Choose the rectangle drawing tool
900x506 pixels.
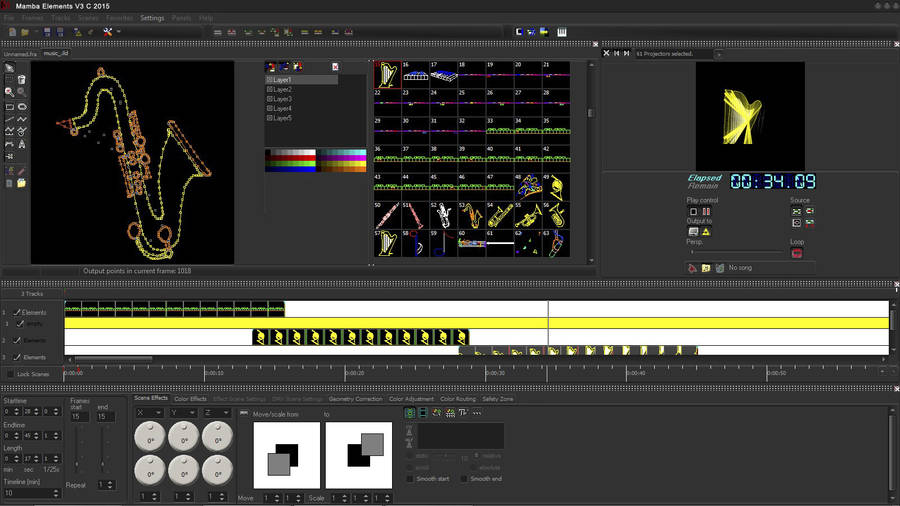9,107
